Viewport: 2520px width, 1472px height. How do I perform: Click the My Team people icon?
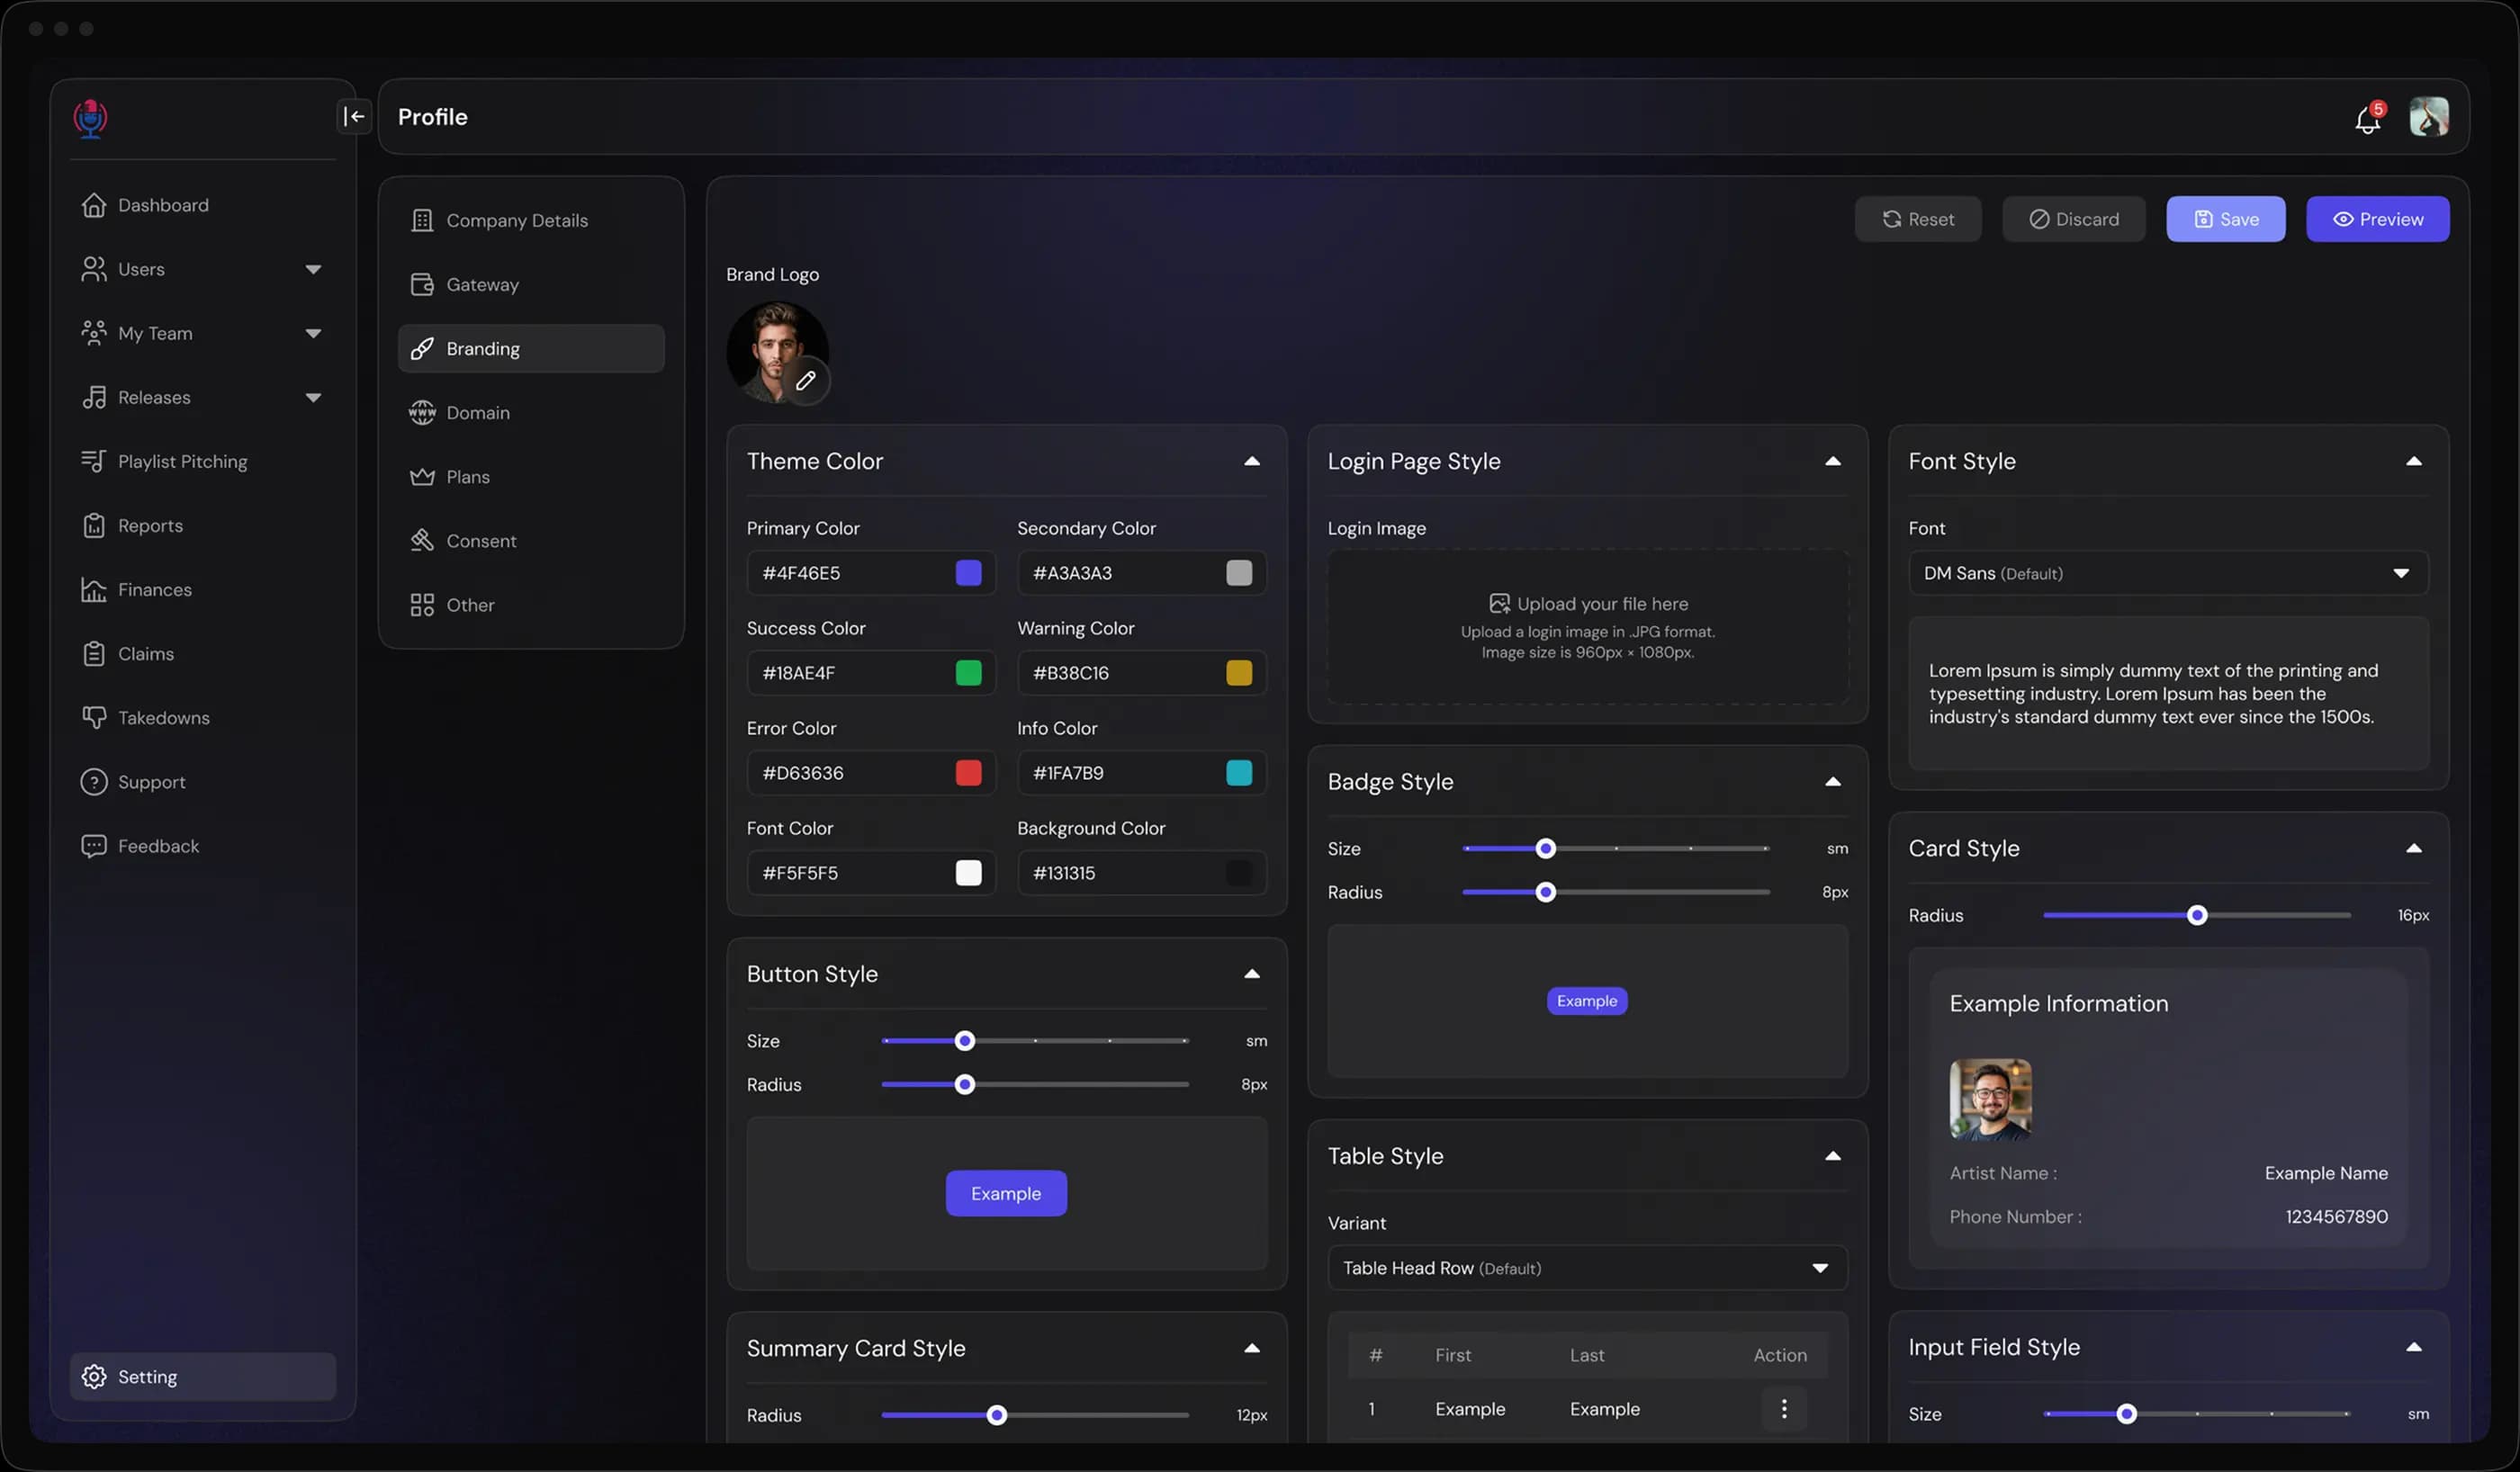pos(94,333)
